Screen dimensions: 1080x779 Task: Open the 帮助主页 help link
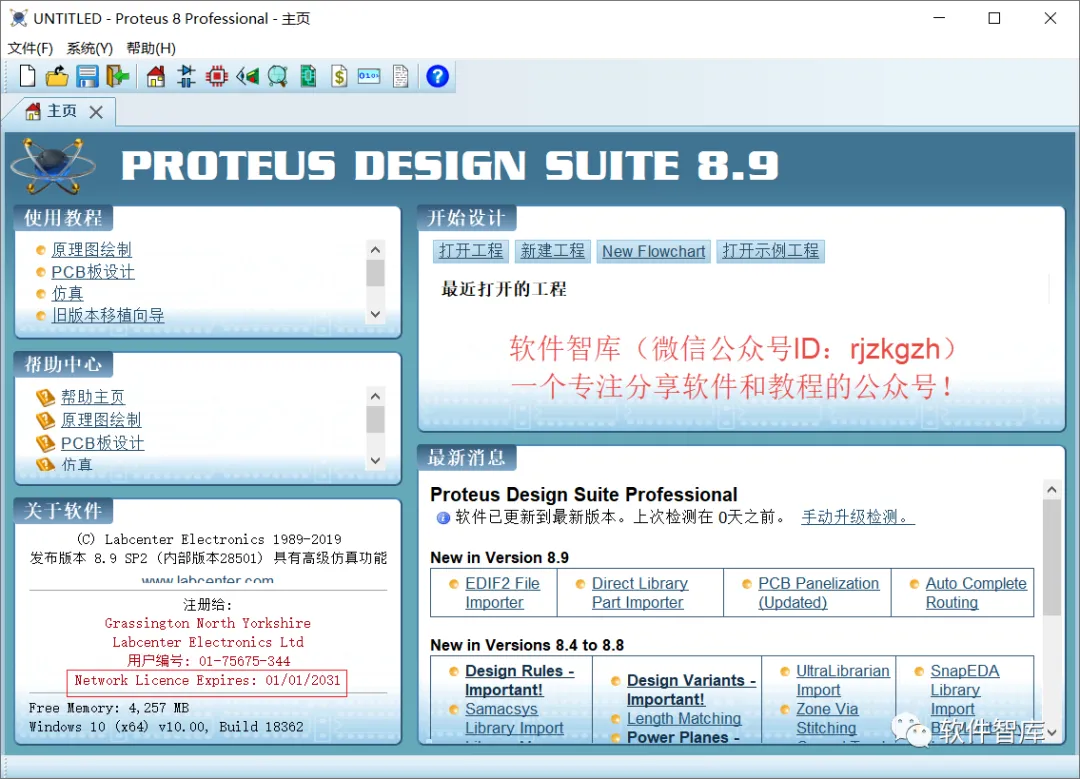click(93, 397)
